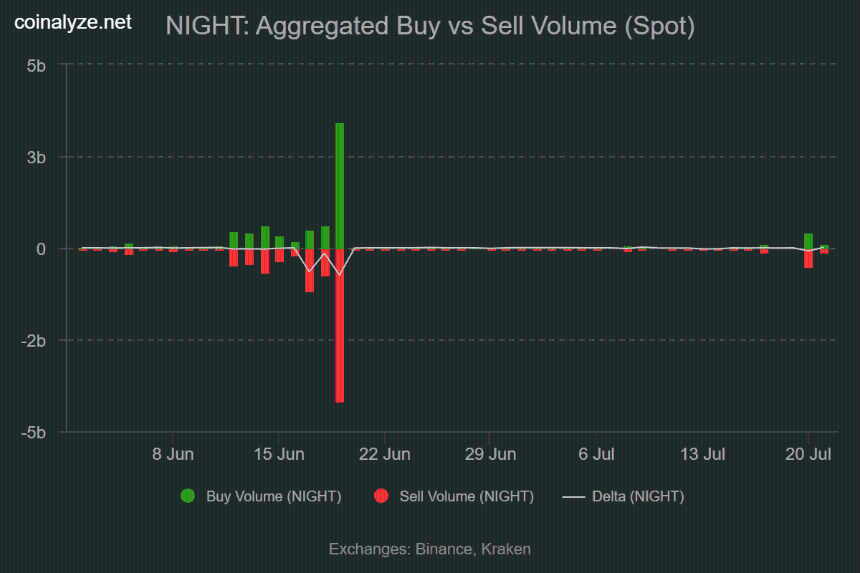Viewport: 860px width, 573px height.
Task: Select the green buy bar near 20 Jul
Action: tap(808, 241)
